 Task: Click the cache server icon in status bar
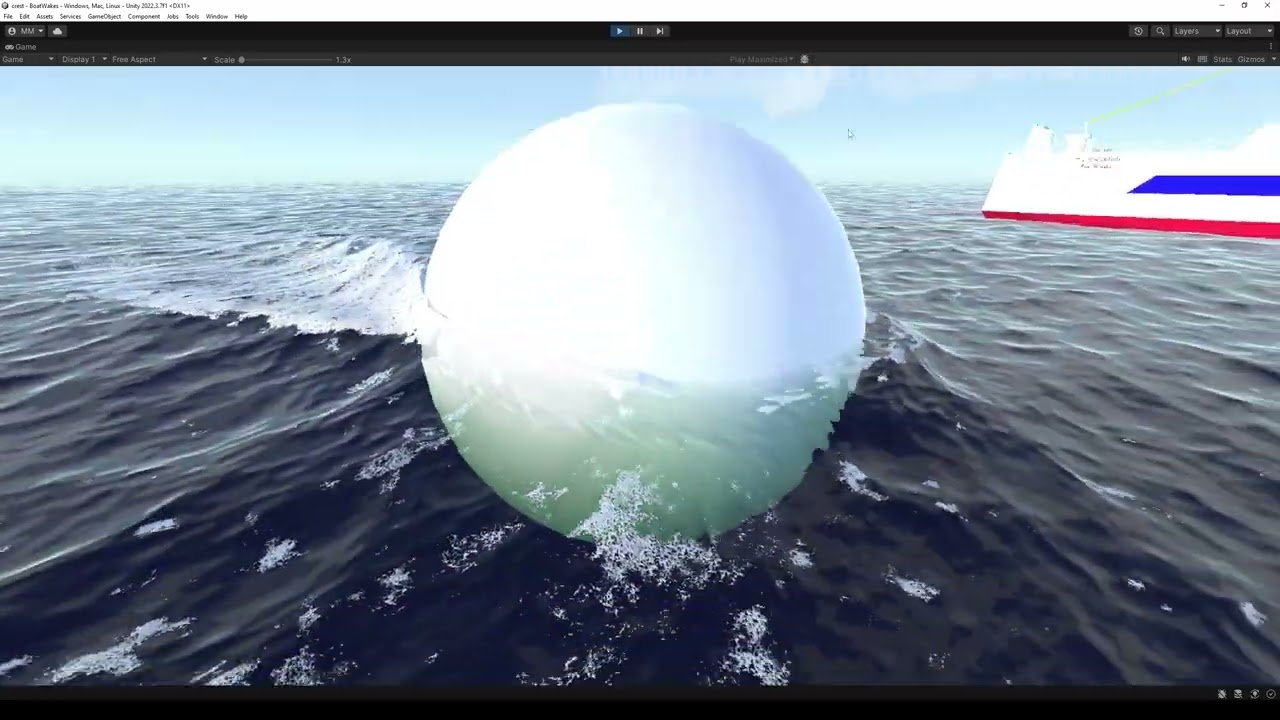[x=1238, y=694]
